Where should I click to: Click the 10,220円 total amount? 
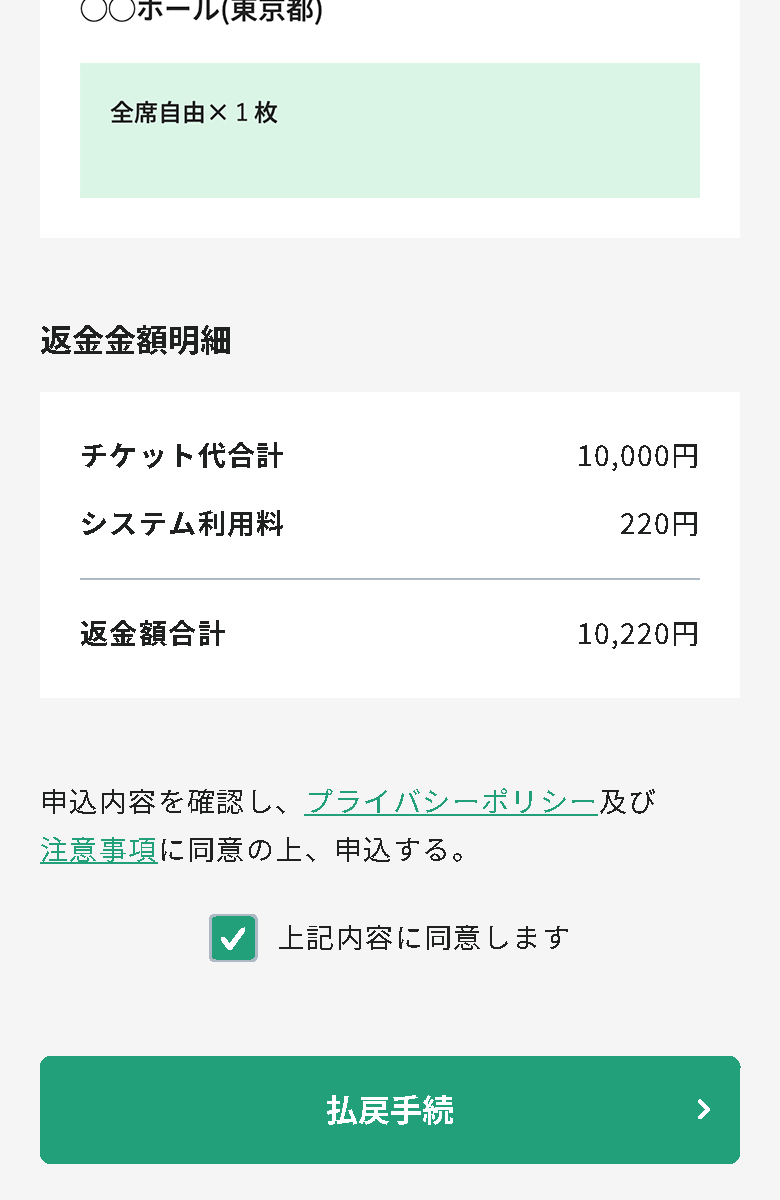[638, 634]
